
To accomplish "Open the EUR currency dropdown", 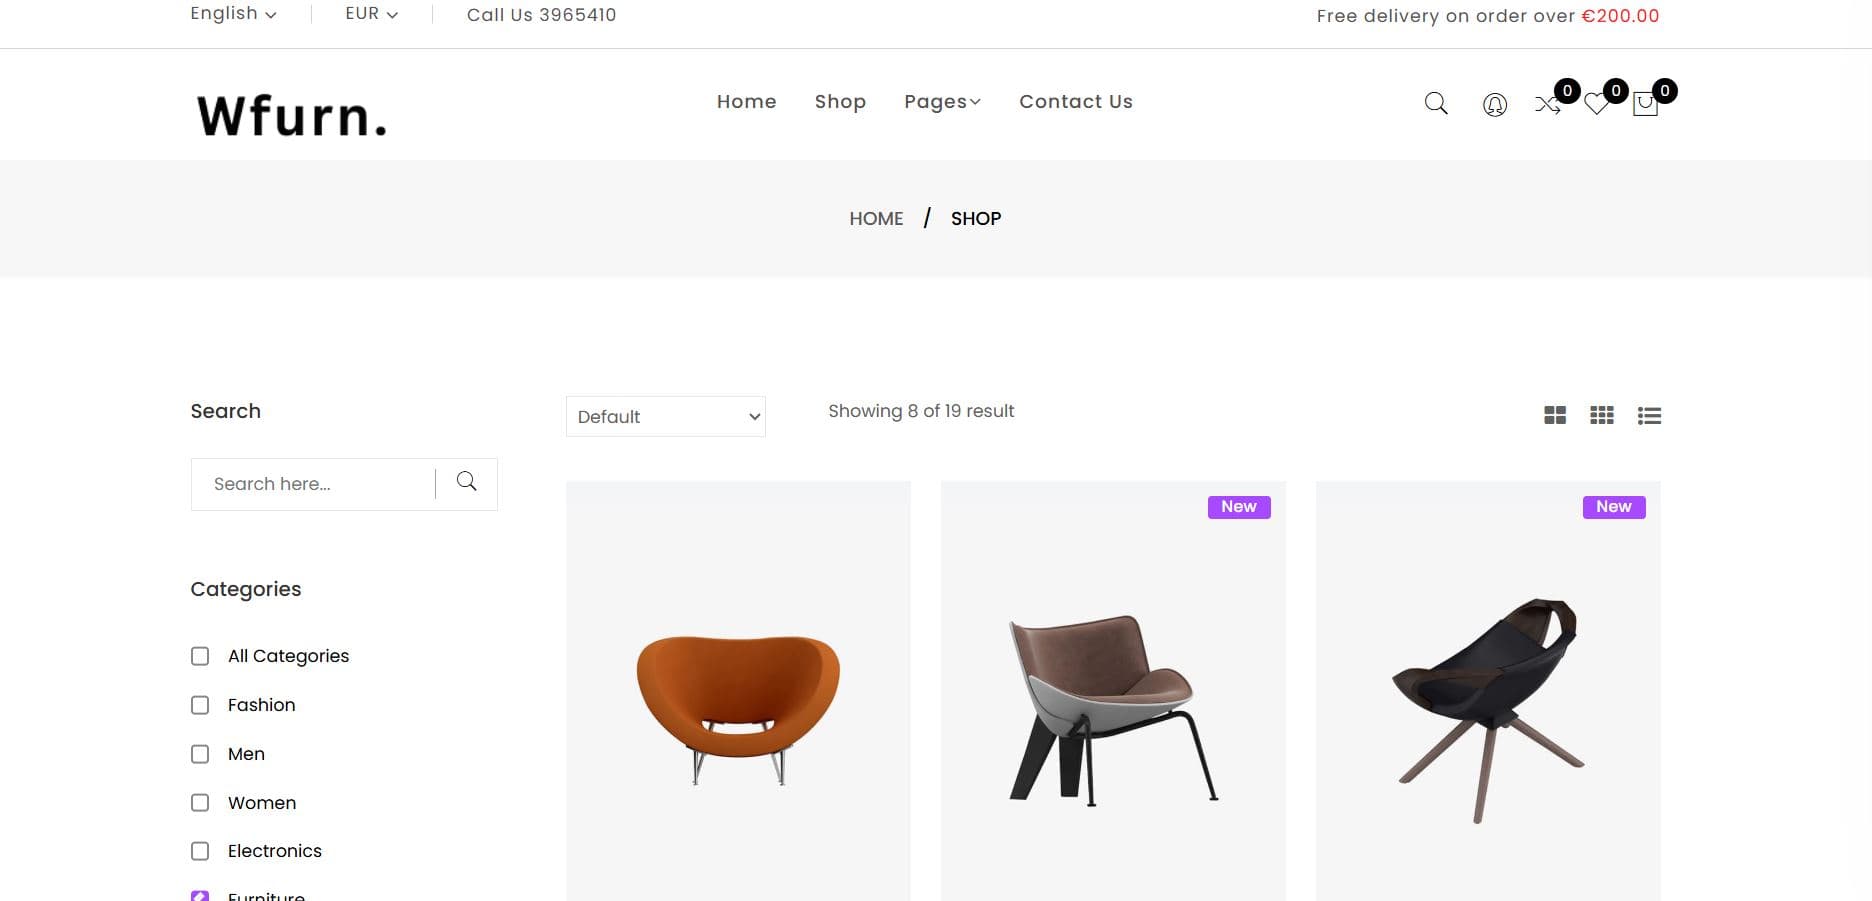I will (371, 14).
